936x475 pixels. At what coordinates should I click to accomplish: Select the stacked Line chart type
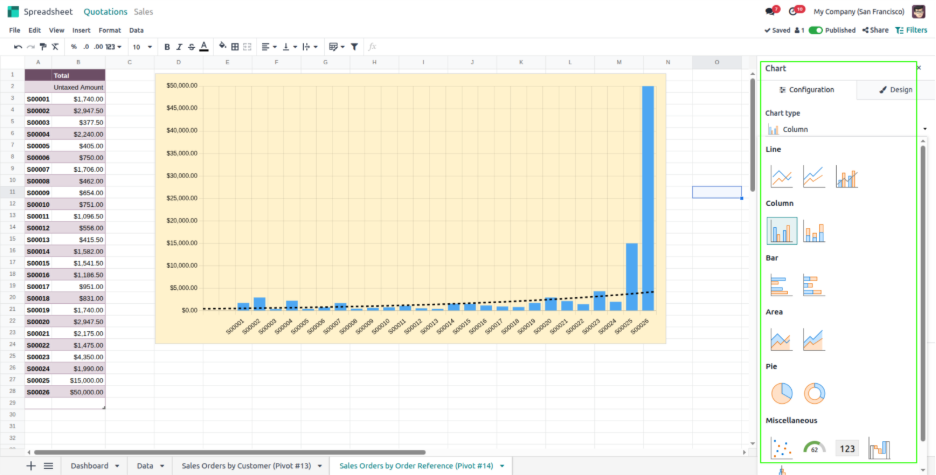coord(814,177)
